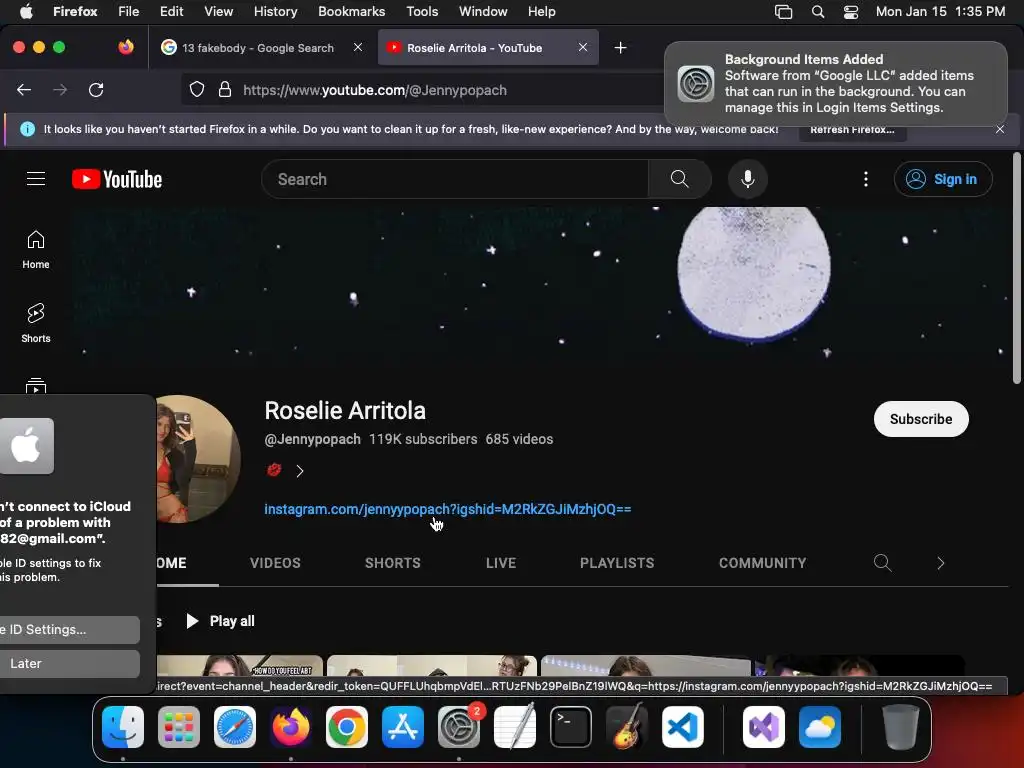Show site security padlock info
Image resolution: width=1024 pixels, height=768 pixels.
tap(225, 89)
